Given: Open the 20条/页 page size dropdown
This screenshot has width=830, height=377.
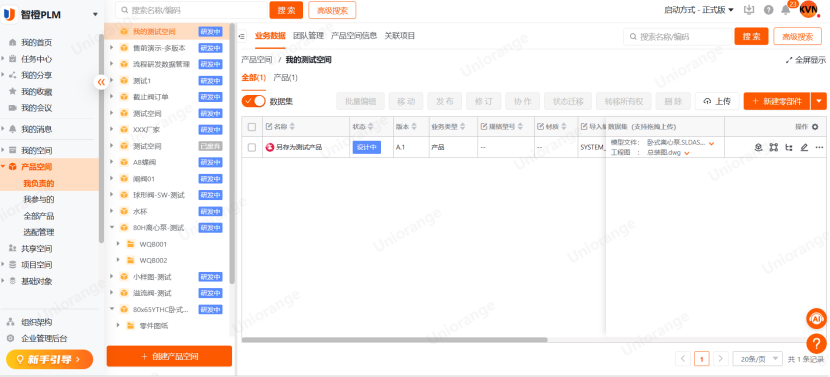Looking at the screenshot, I should click(x=757, y=358).
